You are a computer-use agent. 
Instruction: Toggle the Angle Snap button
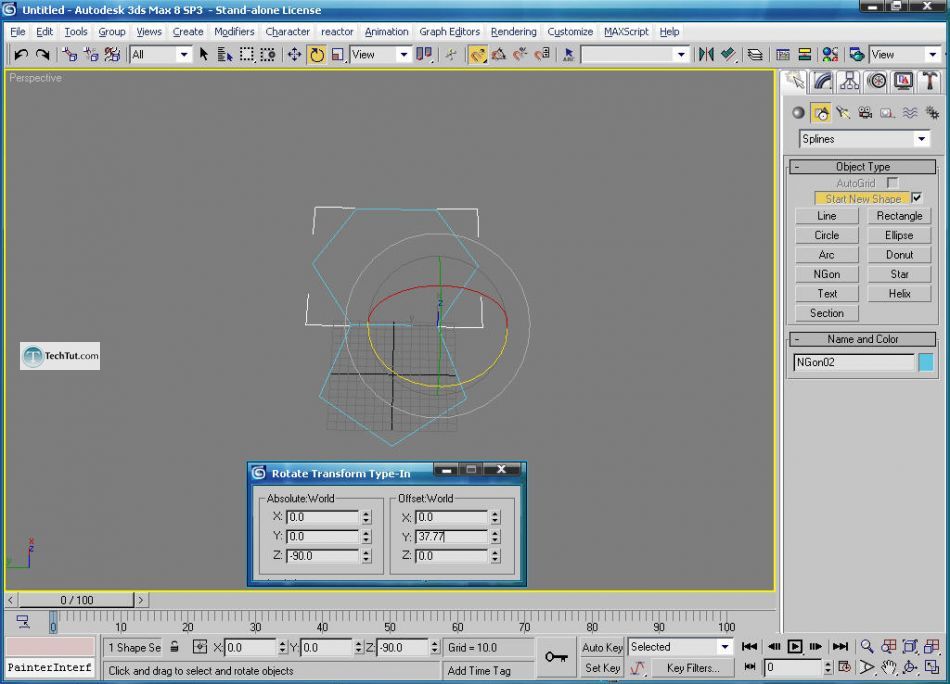pos(499,55)
